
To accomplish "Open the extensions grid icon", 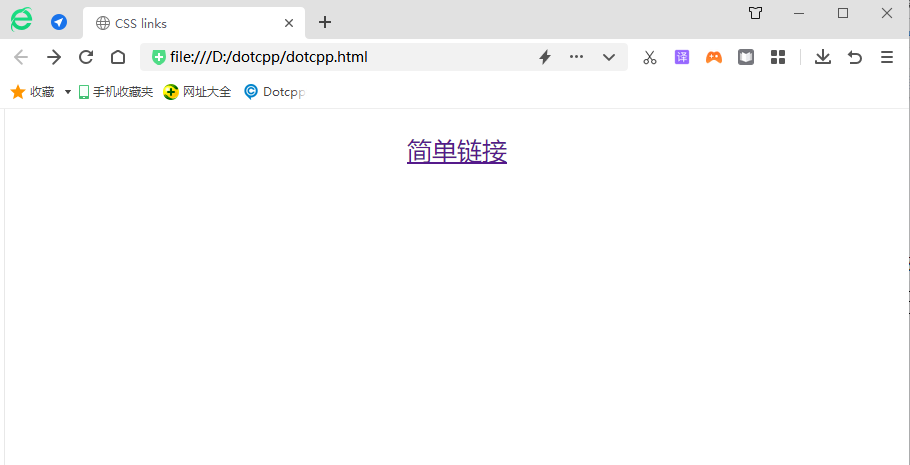I will click(778, 57).
